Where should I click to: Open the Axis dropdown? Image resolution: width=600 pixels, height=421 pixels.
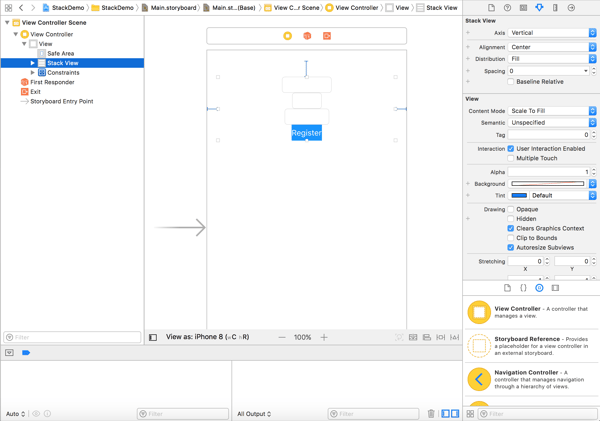552,33
